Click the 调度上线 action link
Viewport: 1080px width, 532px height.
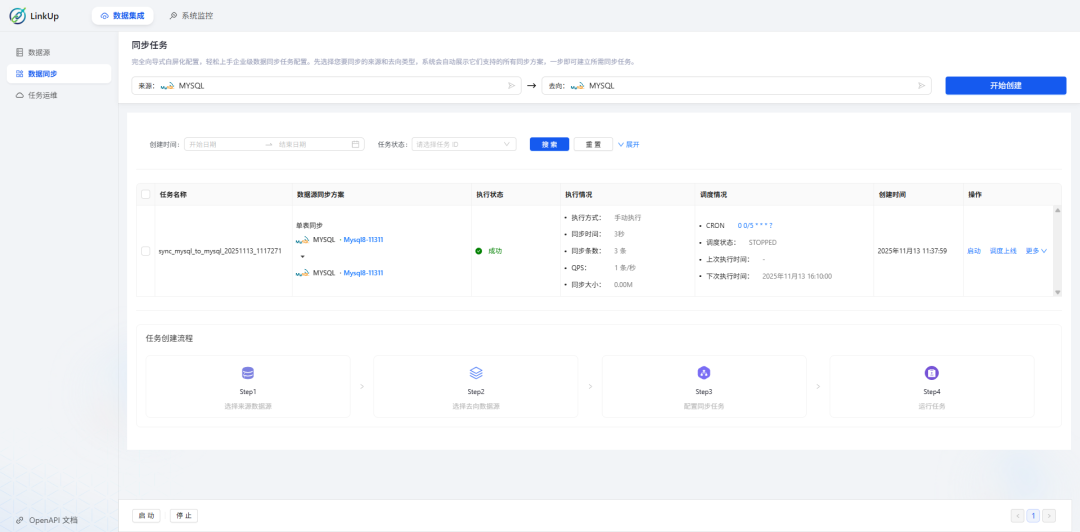point(1003,251)
